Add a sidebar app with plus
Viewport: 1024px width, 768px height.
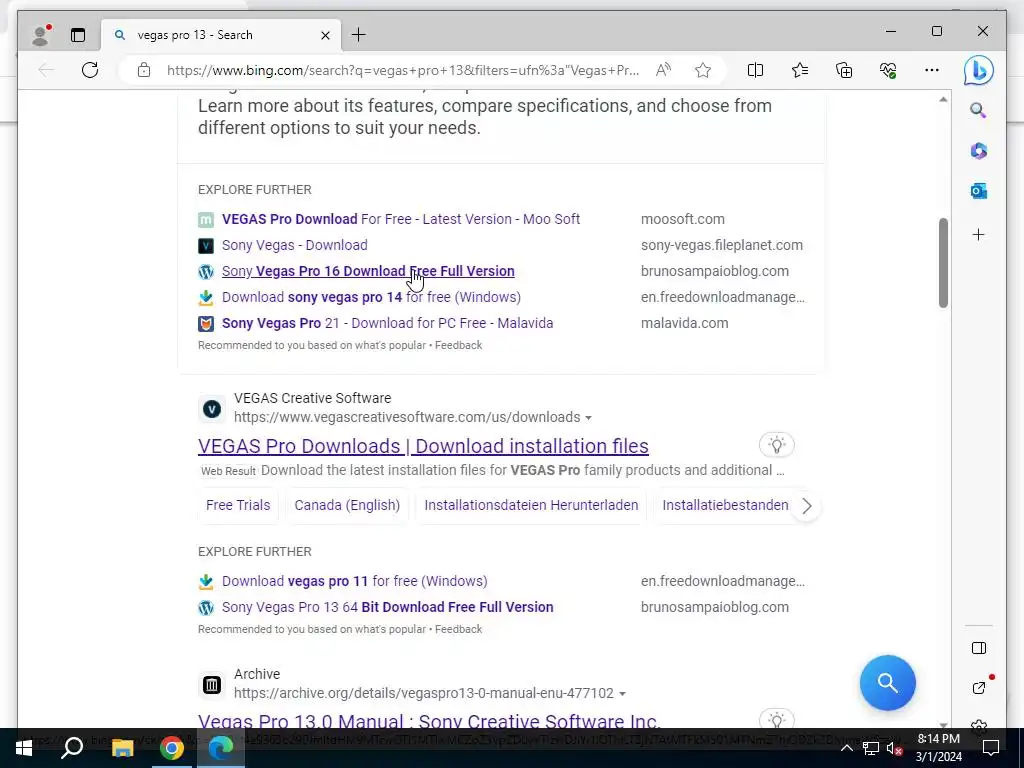[978, 234]
